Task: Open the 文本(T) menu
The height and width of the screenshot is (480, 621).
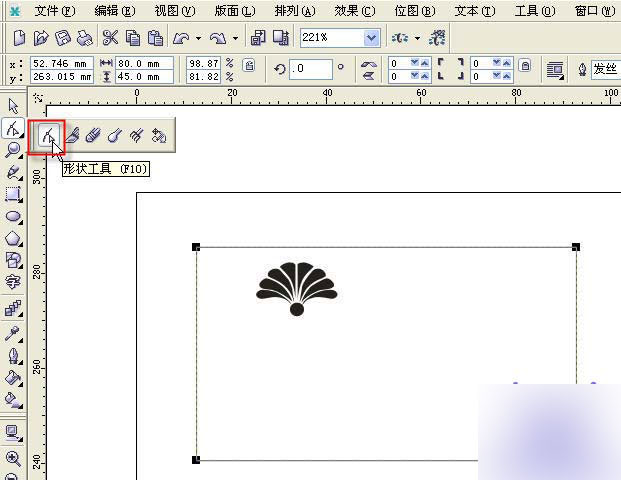Action: [474, 11]
